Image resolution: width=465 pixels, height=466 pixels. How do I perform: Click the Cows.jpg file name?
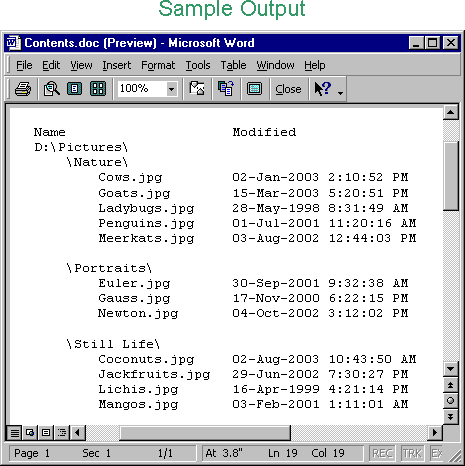pyautogui.click(x=130, y=178)
